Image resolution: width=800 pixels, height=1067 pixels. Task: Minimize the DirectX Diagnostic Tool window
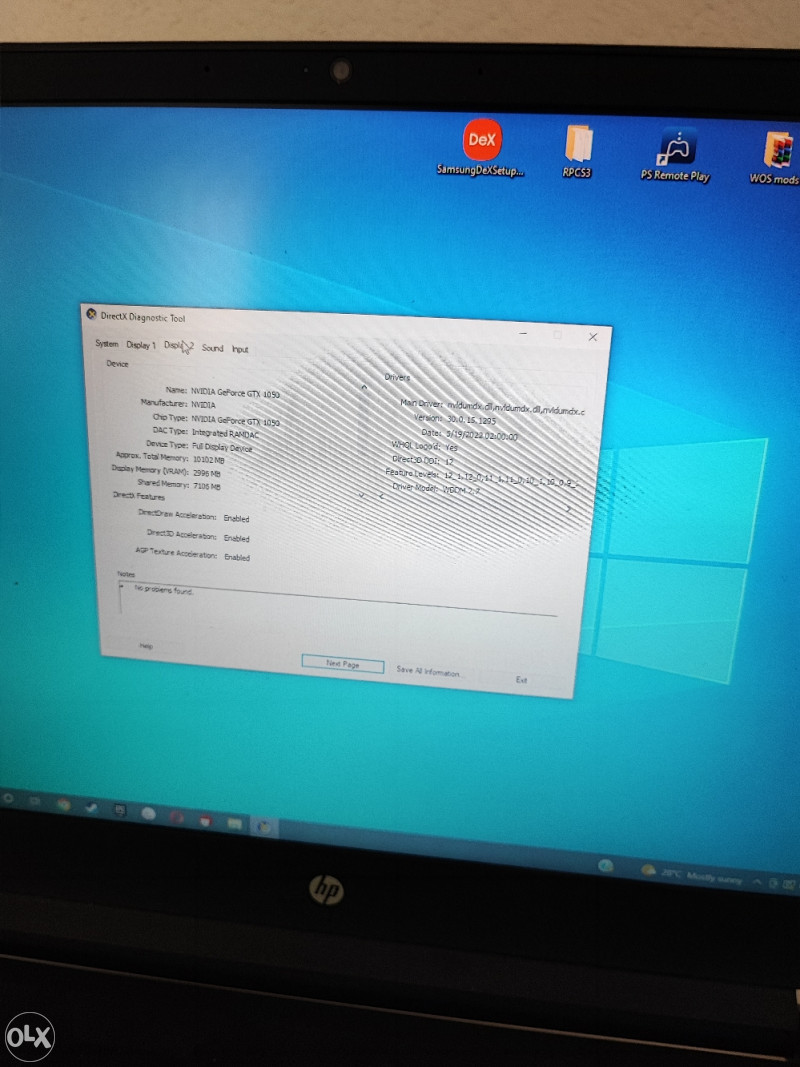tap(523, 333)
